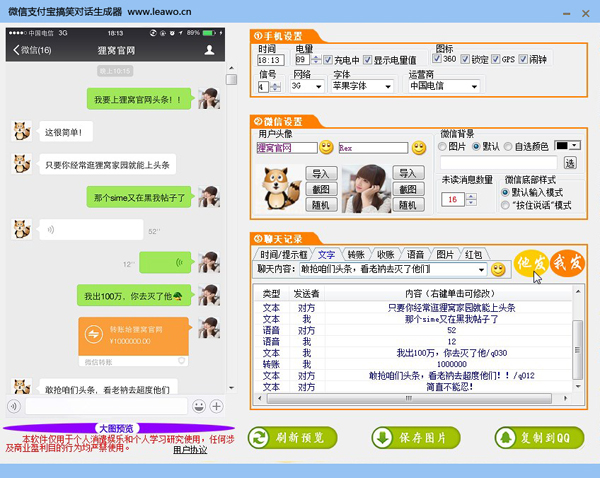Switch to the 收账 tab
This screenshot has width=600, height=478.
pos(385,254)
